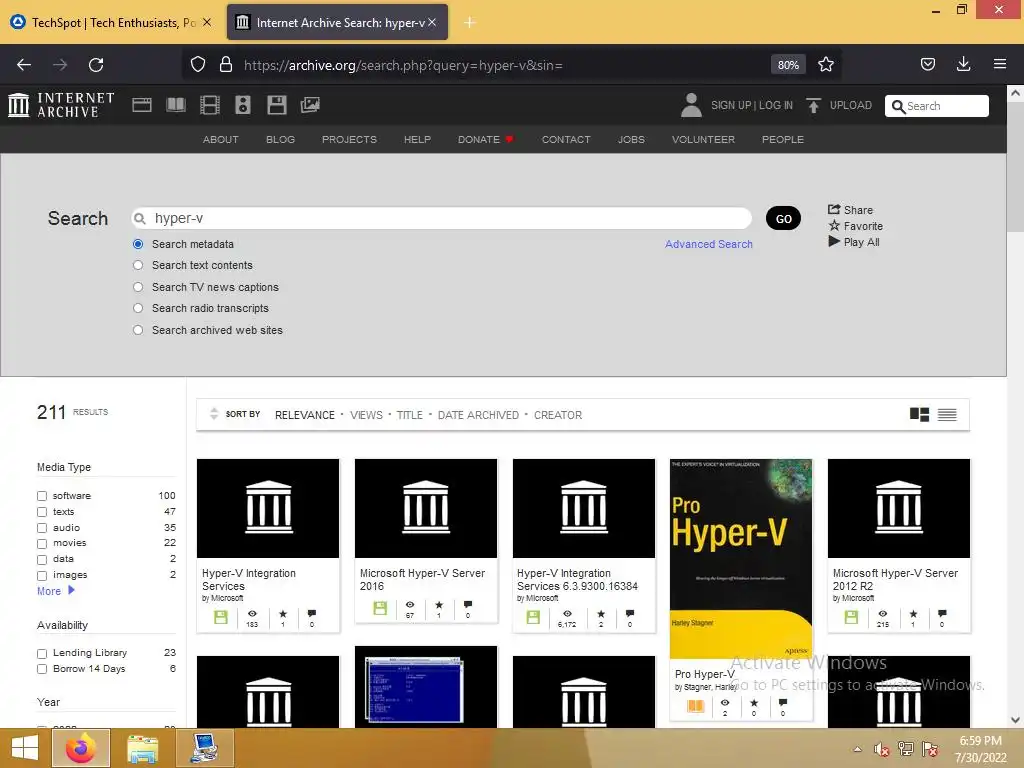
Task: Open the Texts book icon in the Archive navbar
Action: 176,104
